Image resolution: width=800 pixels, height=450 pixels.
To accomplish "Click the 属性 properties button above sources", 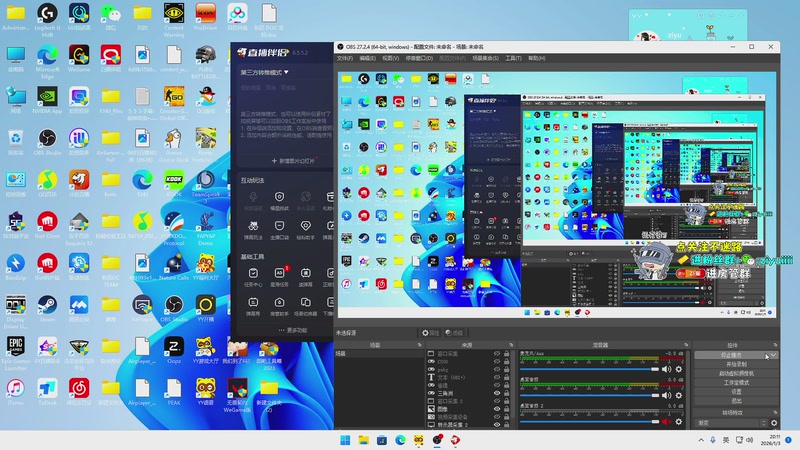I will pyautogui.click(x=430, y=333).
